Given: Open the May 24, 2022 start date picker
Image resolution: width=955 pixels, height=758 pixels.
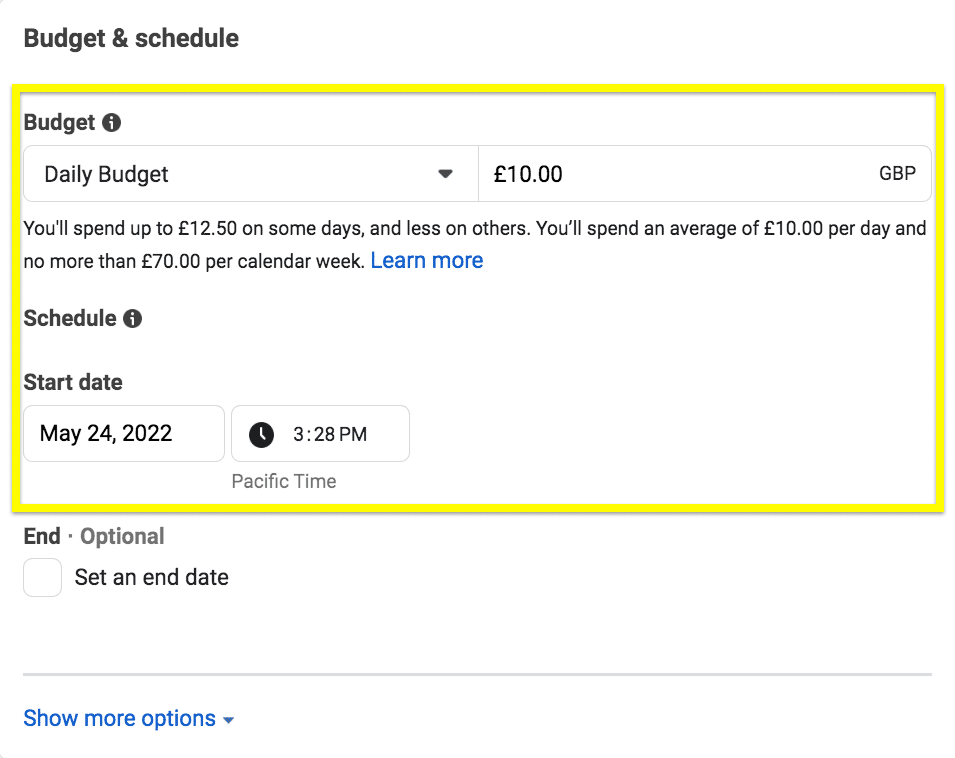Looking at the screenshot, I should (x=124, y=433).
